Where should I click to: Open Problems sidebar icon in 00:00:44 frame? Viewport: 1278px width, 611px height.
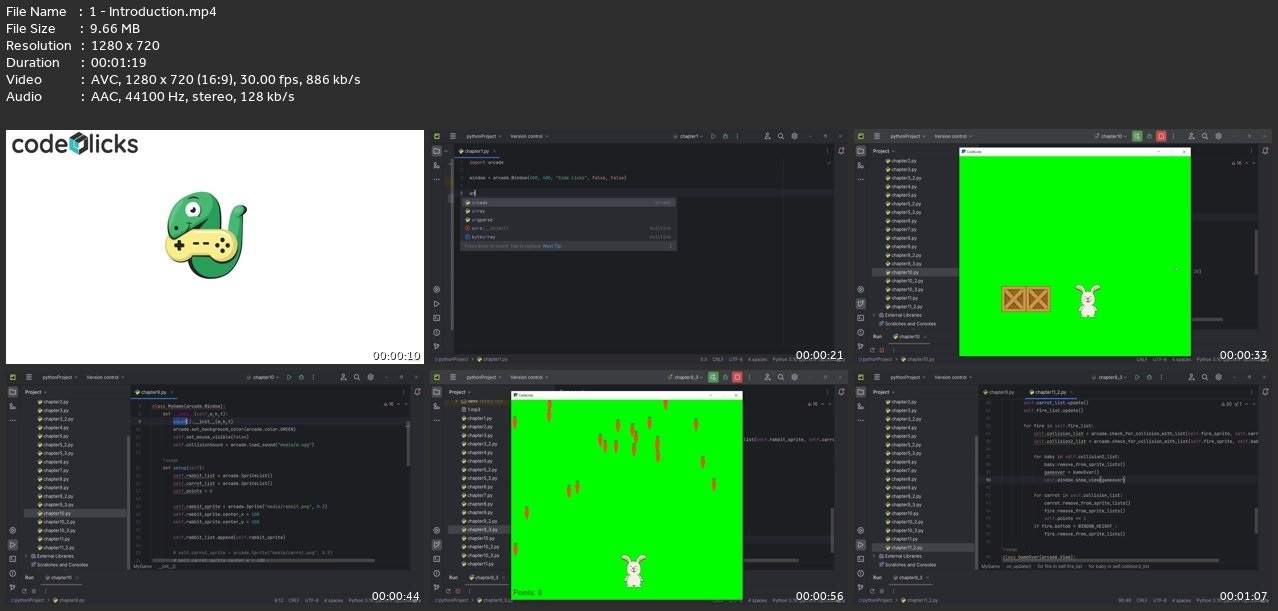point(12,573)
